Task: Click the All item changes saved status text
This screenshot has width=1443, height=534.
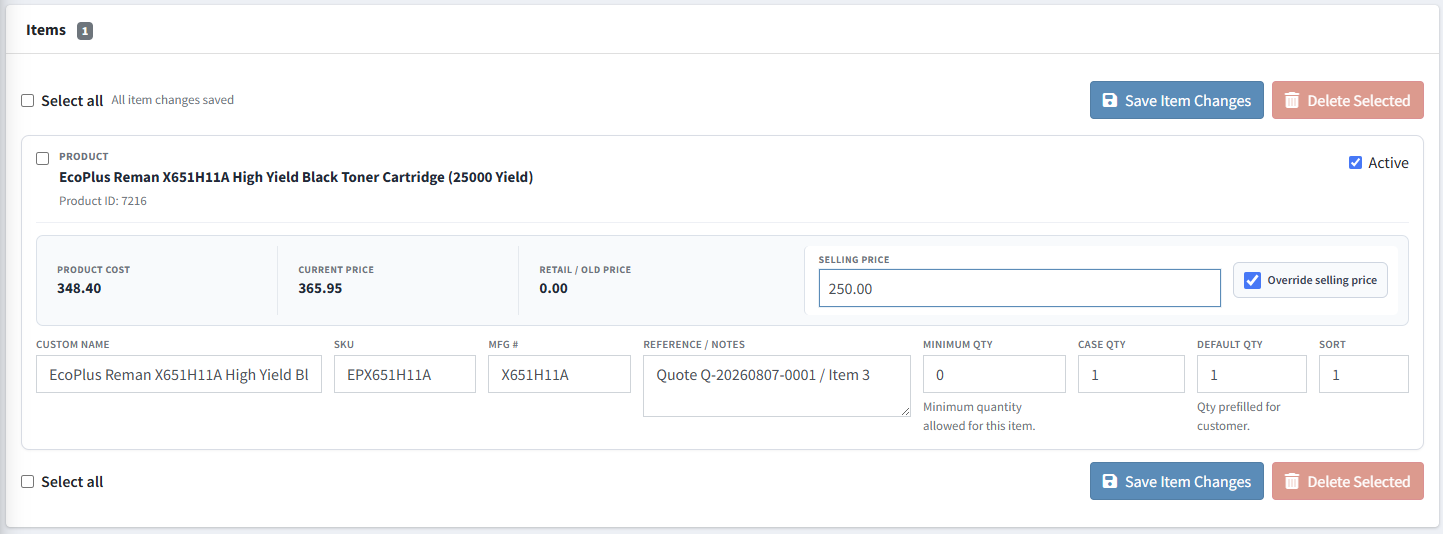Action: [173, 100]
